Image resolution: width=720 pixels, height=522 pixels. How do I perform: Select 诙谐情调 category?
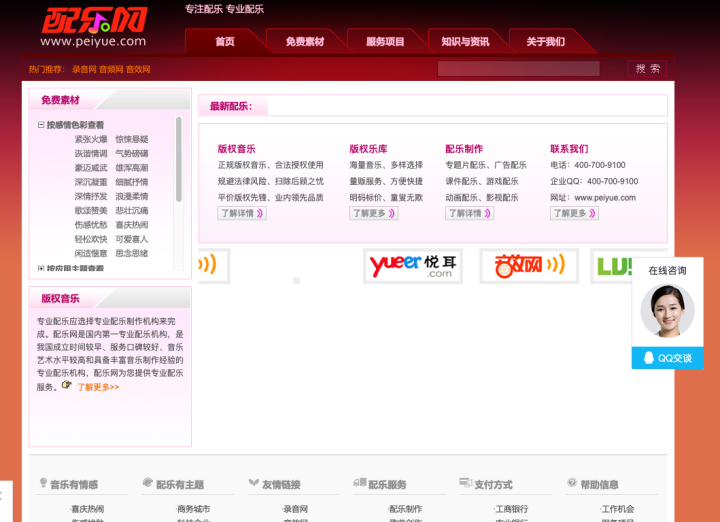[91, 153]
